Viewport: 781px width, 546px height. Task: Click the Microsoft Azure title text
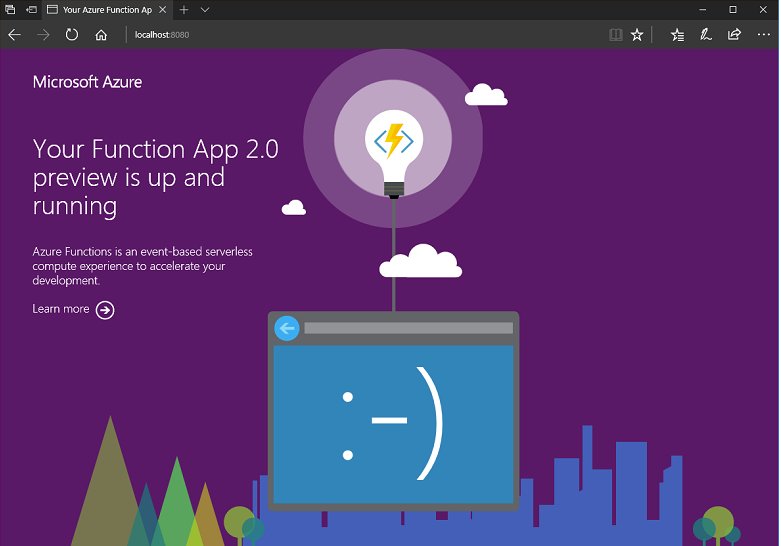(87, 82)
